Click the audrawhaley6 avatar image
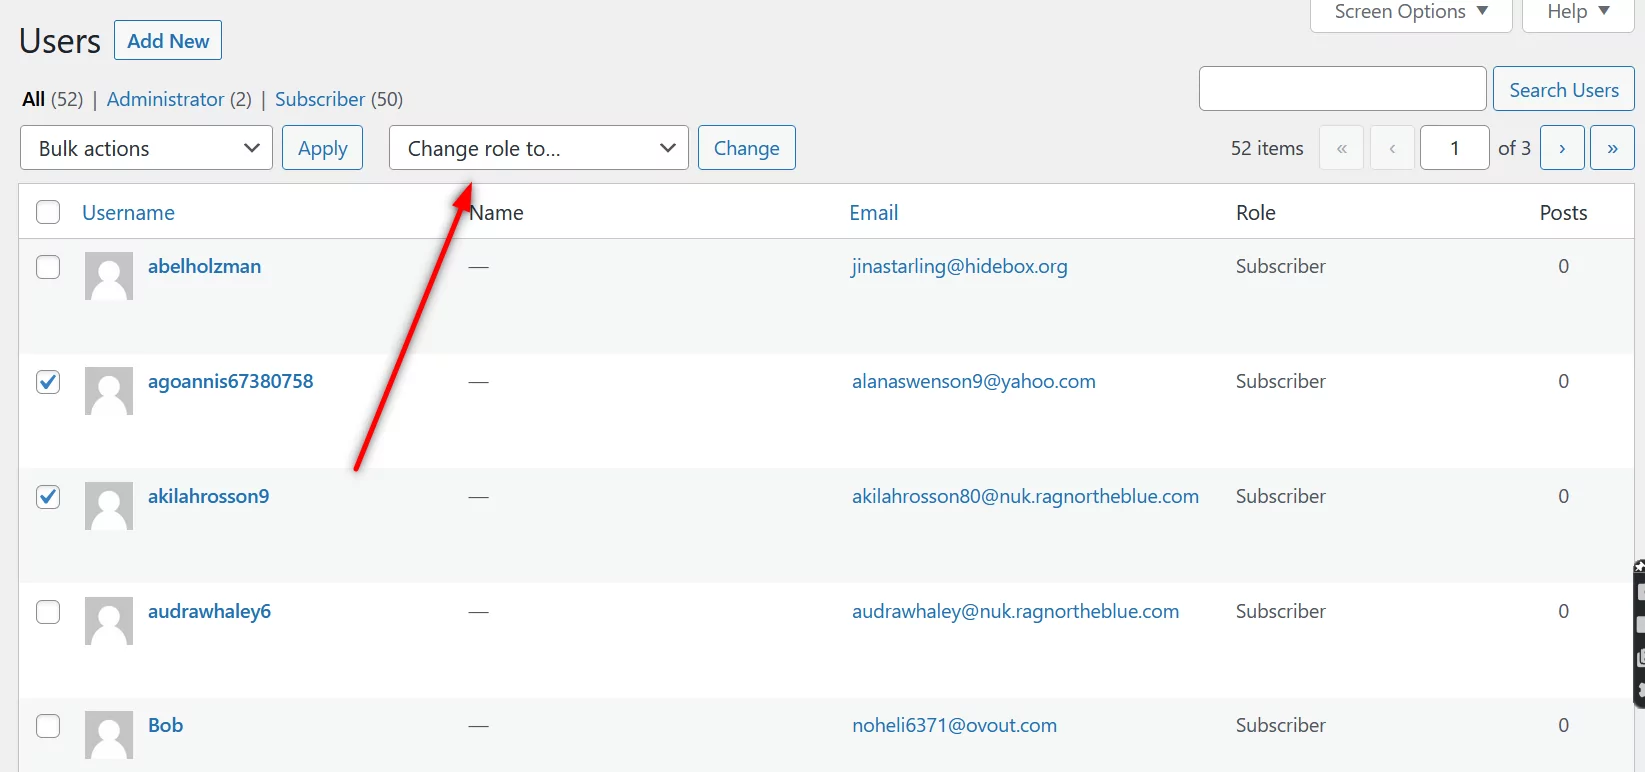Viewport: 1645px width, 772px height. click(x=109, y=621)
